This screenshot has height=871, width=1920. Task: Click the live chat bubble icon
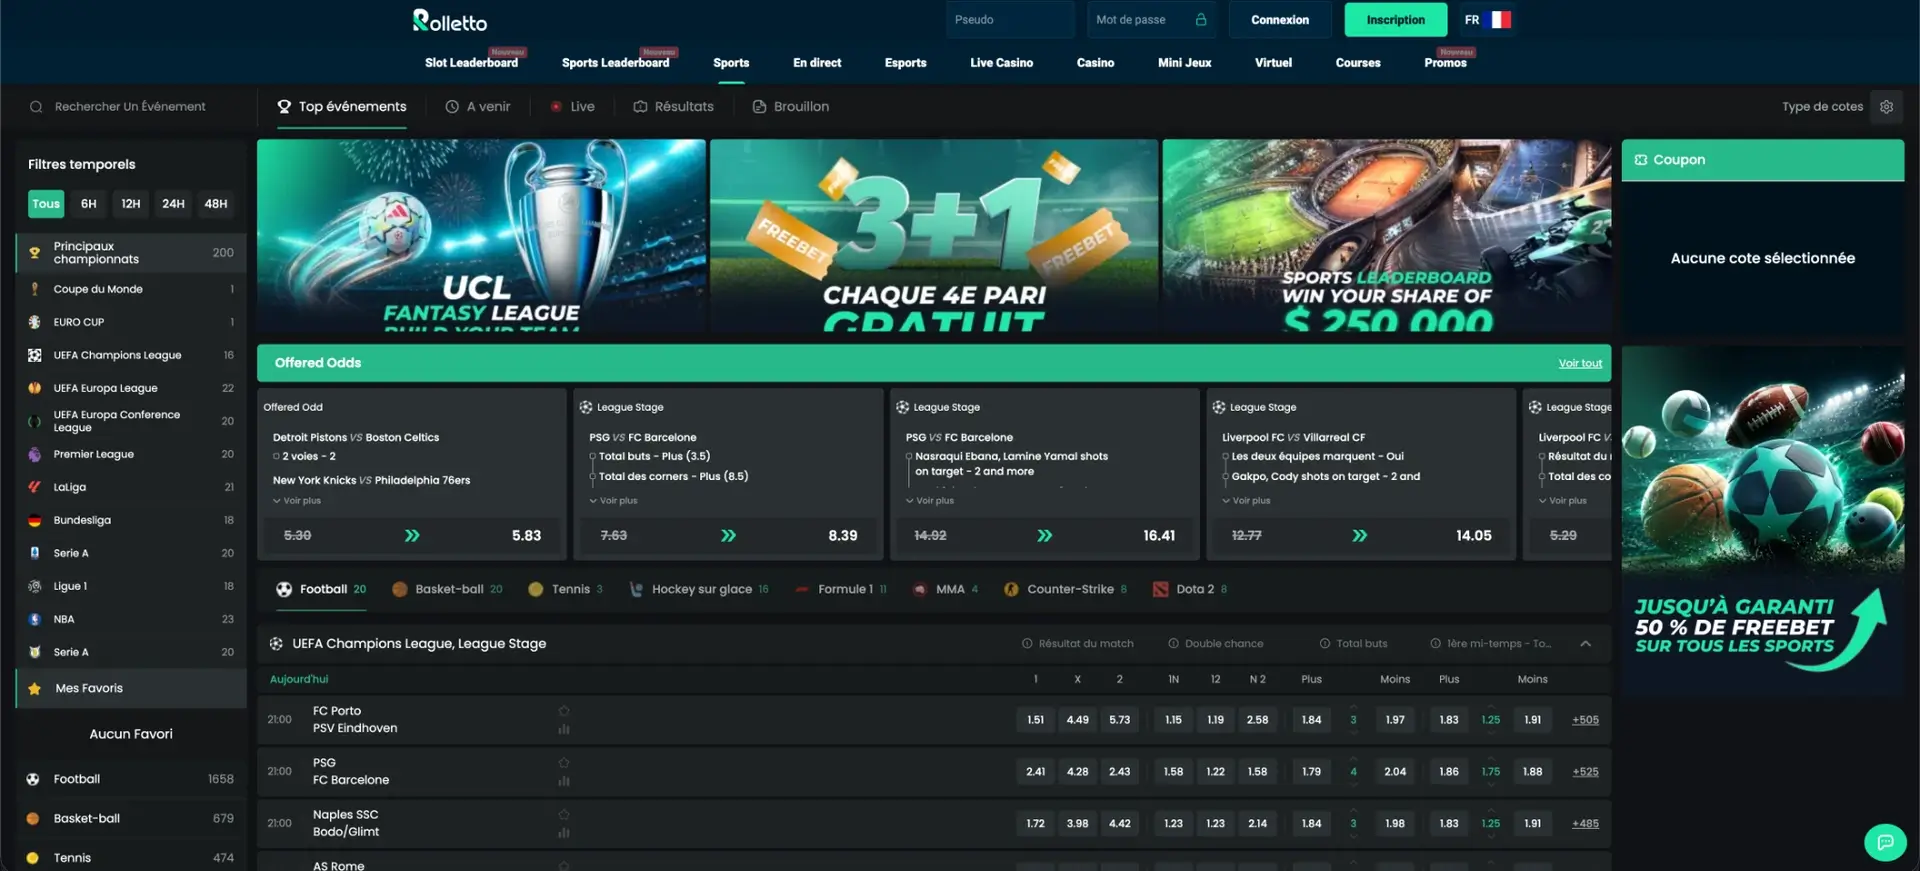pos(1885,842)
